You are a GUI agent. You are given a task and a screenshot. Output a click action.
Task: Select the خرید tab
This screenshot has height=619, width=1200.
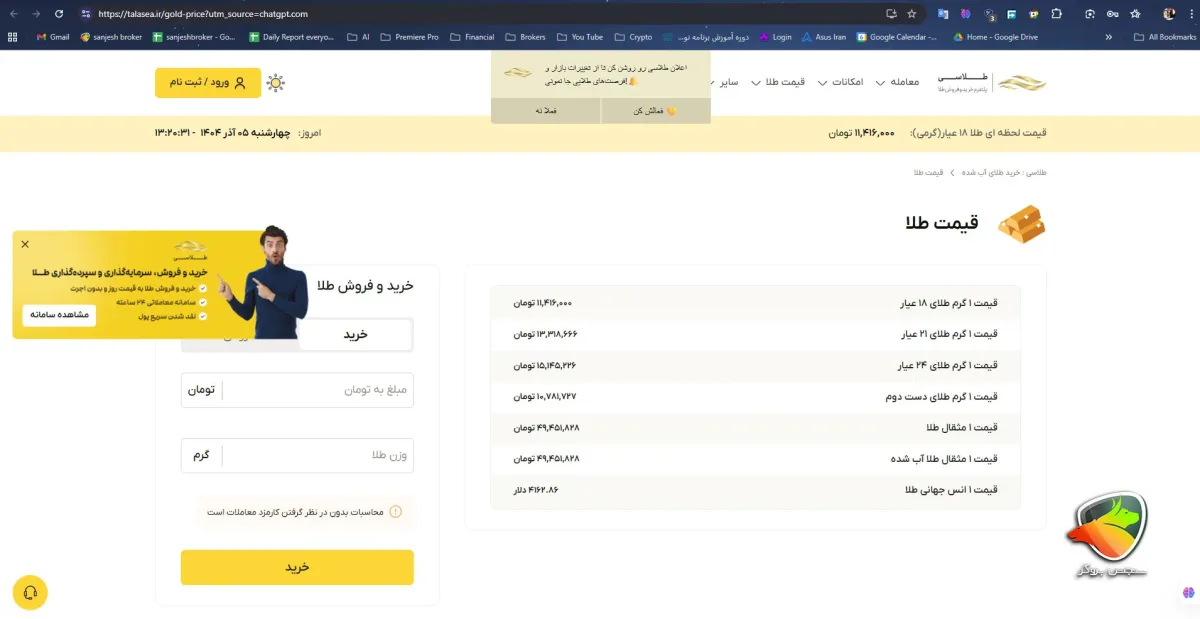(x=356, y=335)
